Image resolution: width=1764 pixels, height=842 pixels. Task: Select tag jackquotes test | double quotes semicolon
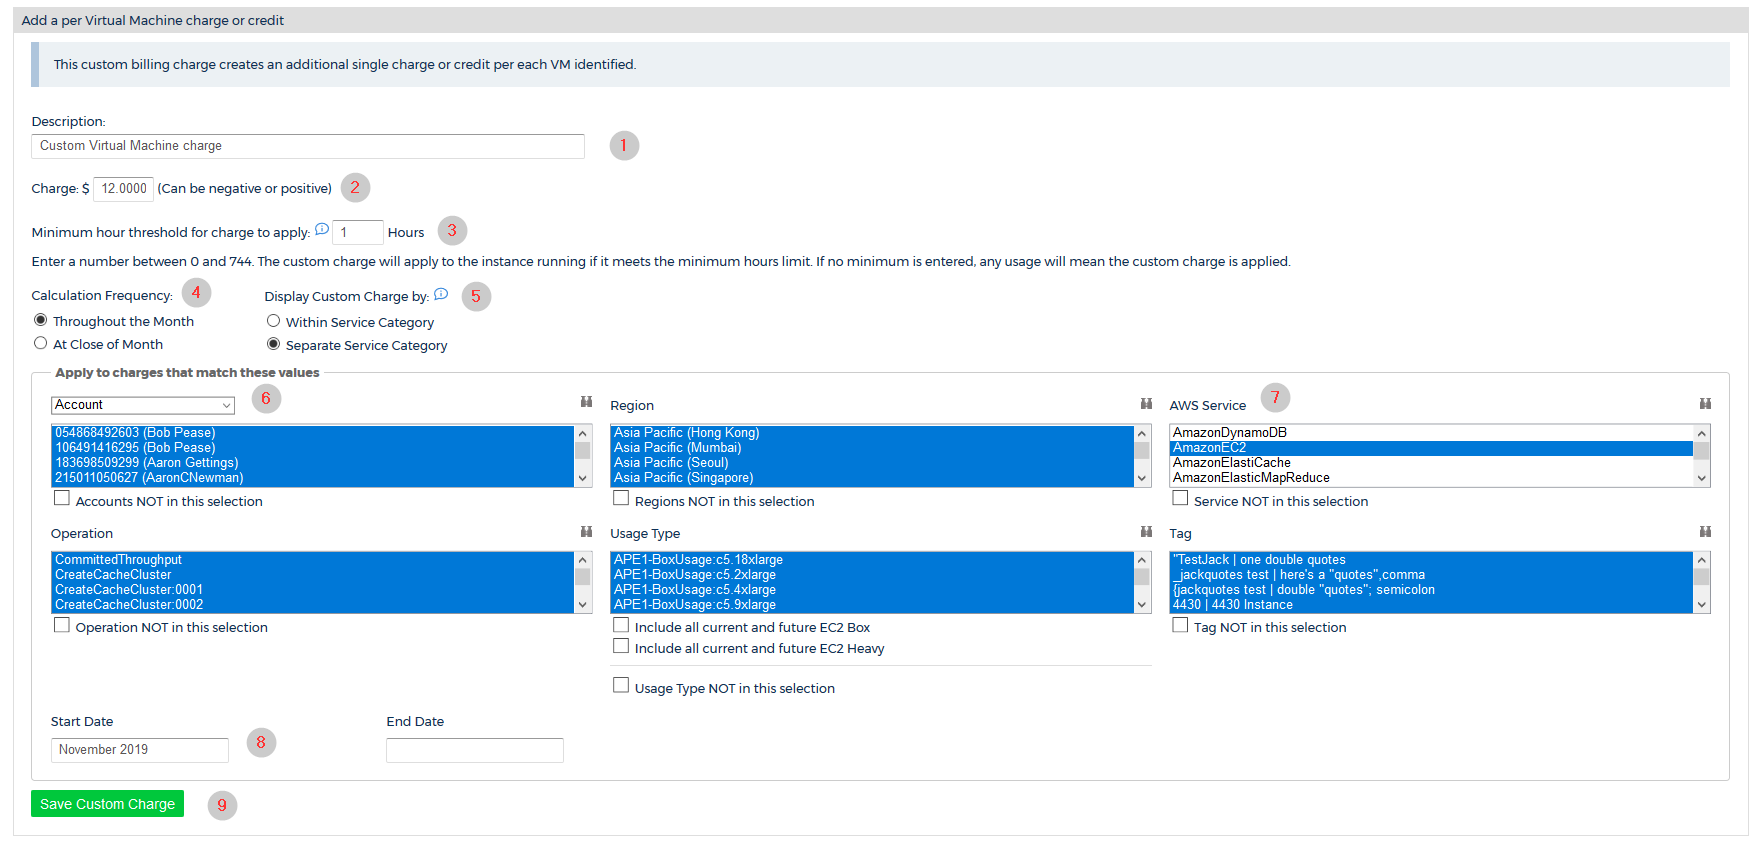1431,590
